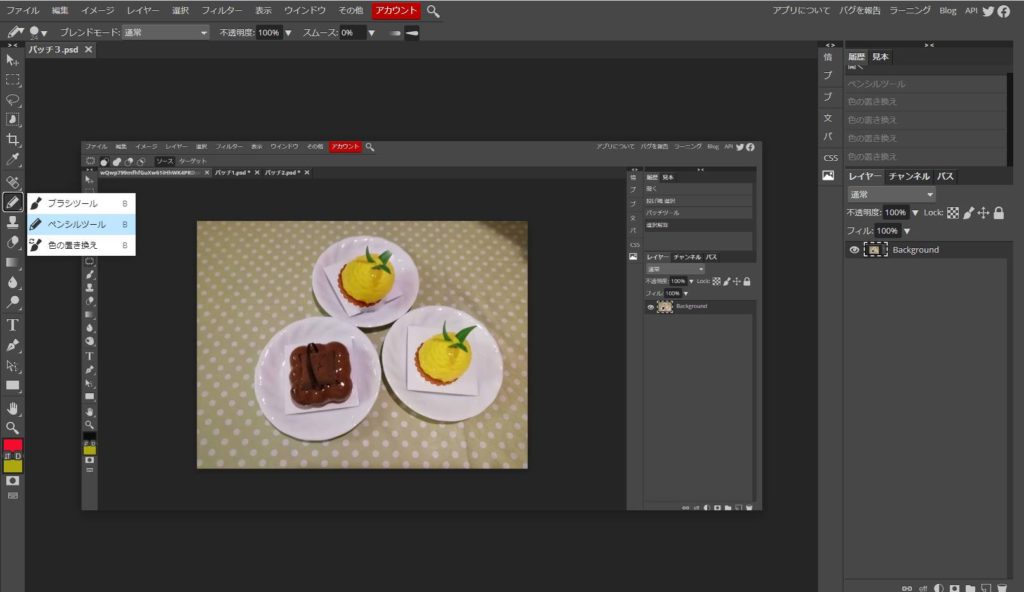Select the Clone Stamp tool in toolbar

click(x=13, y=222)
